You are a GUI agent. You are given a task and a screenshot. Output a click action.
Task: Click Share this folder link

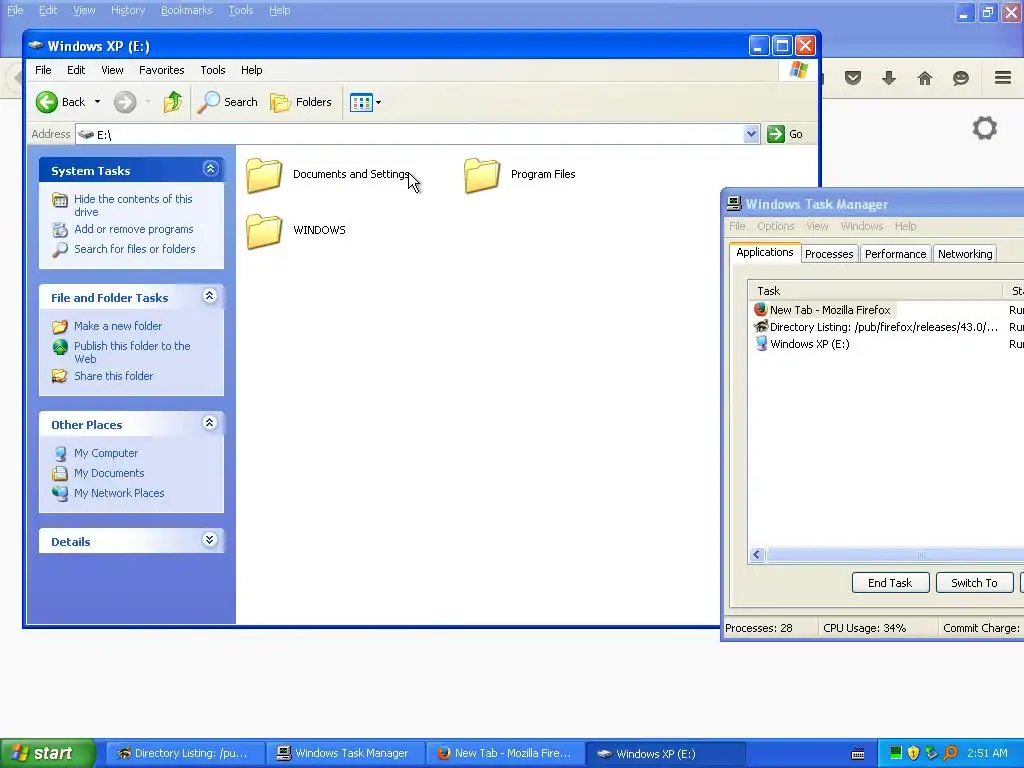tap(113, 376)
